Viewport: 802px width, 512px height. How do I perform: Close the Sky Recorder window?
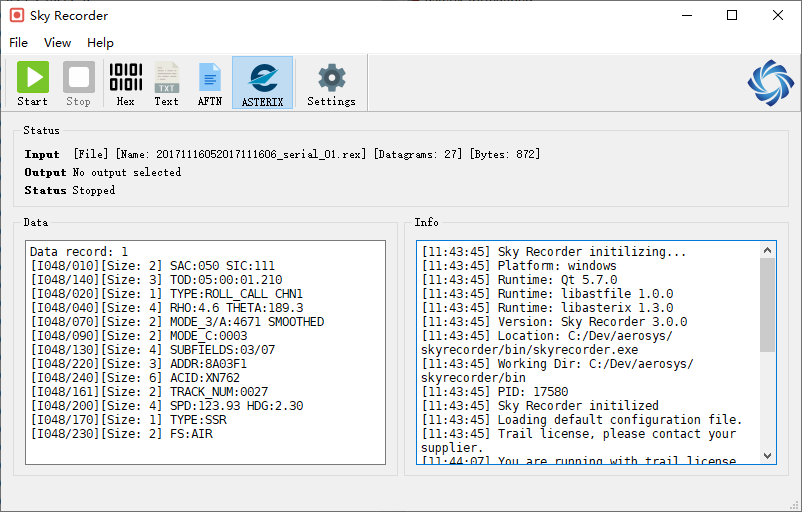click(777, 15)
